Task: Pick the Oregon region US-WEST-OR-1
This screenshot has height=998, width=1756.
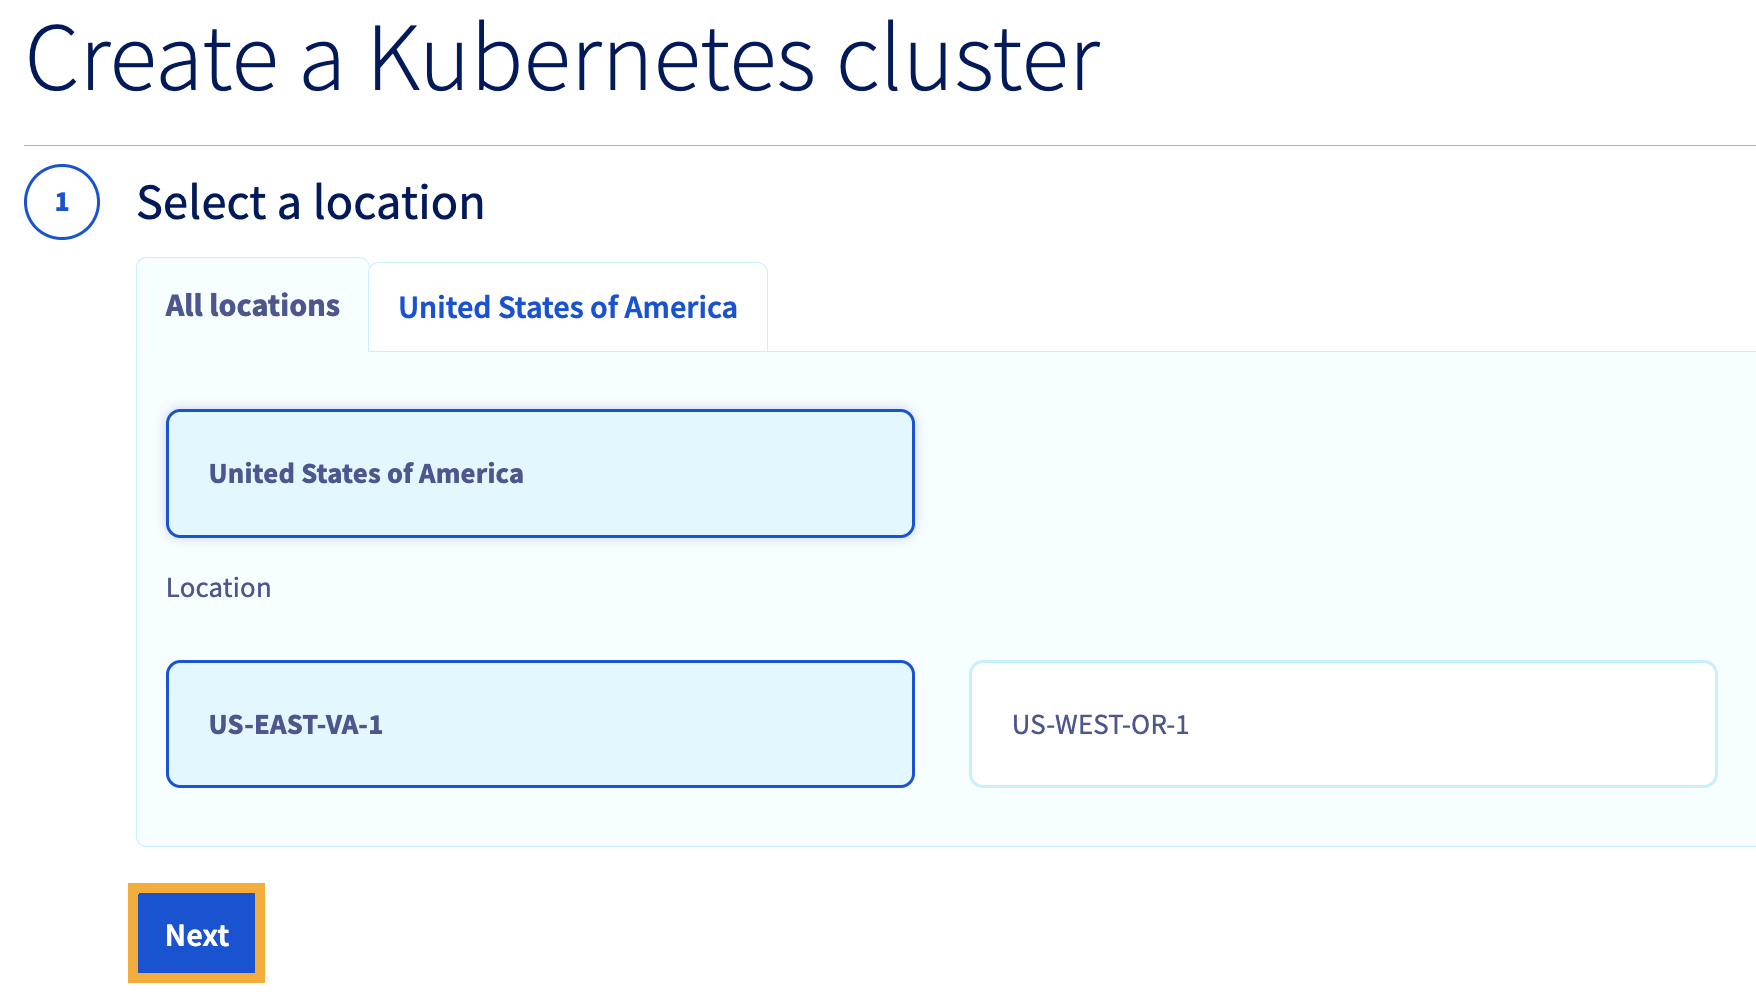Action: pos(1343,724)
